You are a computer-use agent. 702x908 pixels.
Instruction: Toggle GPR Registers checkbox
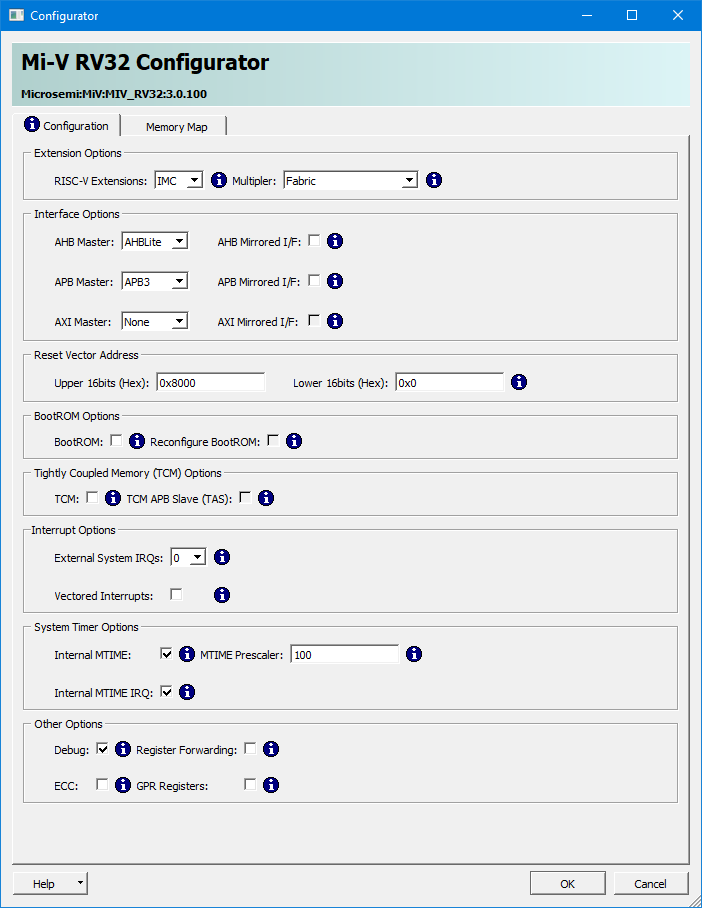pyautogui.click(x=250, y=785)
